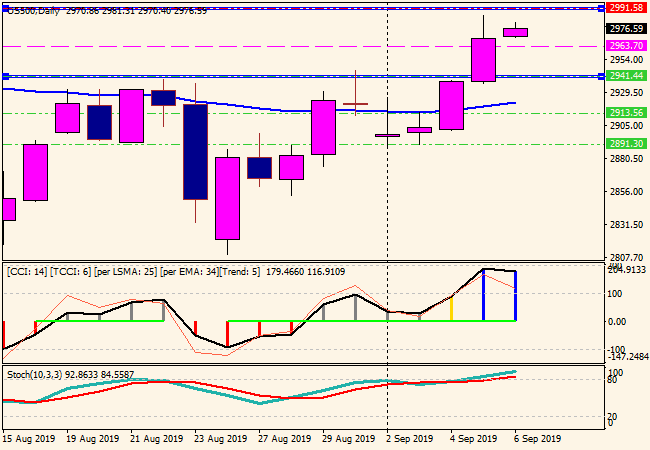The image size is (650, 450).
Task: Click the 2 Sep 2019 date label
Action: (407, 438)
